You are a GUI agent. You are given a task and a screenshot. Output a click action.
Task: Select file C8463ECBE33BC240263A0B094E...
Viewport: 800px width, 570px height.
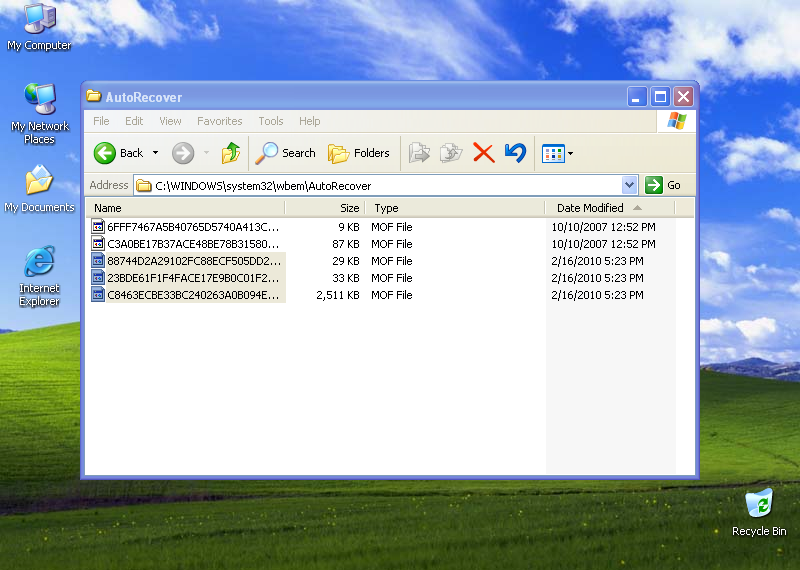point(193,295)
